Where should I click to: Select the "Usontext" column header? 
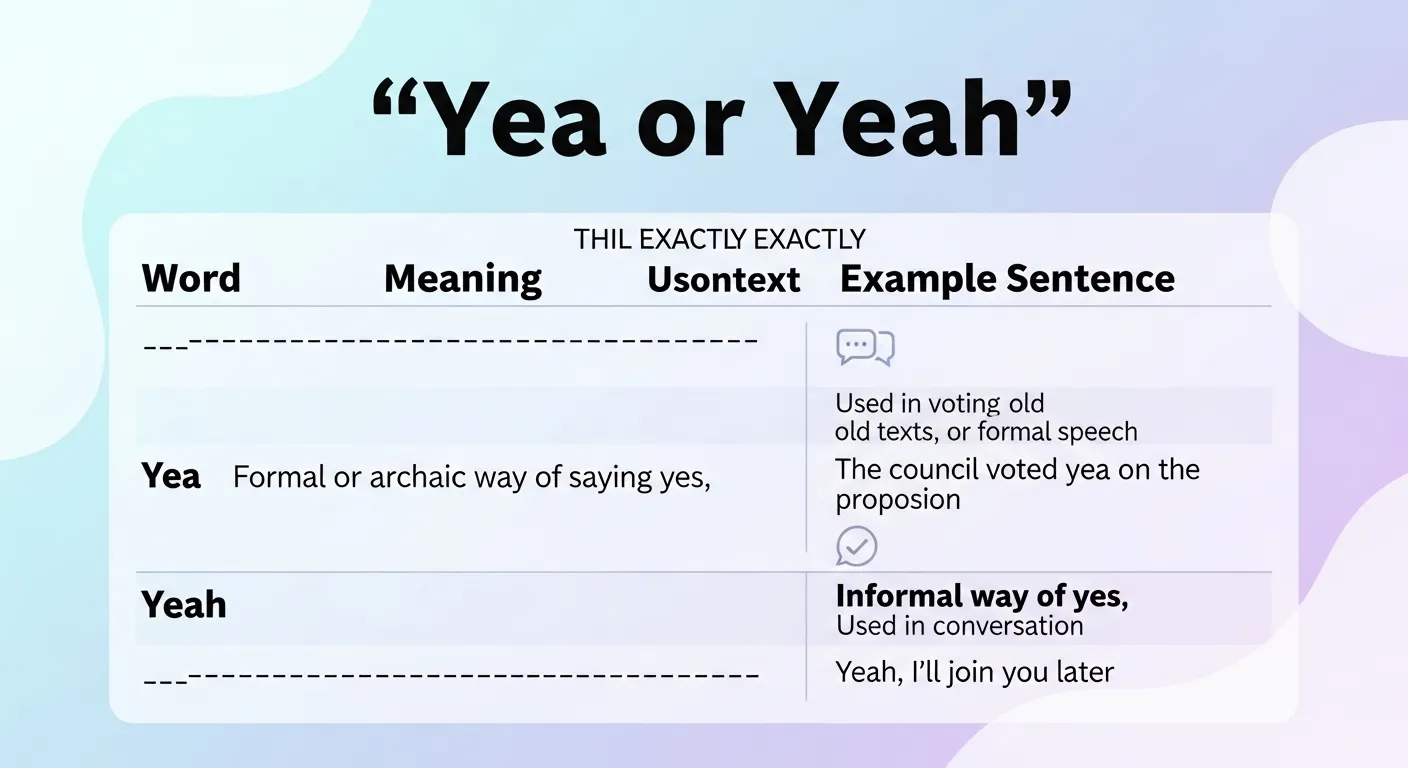(x=723, y=280)
